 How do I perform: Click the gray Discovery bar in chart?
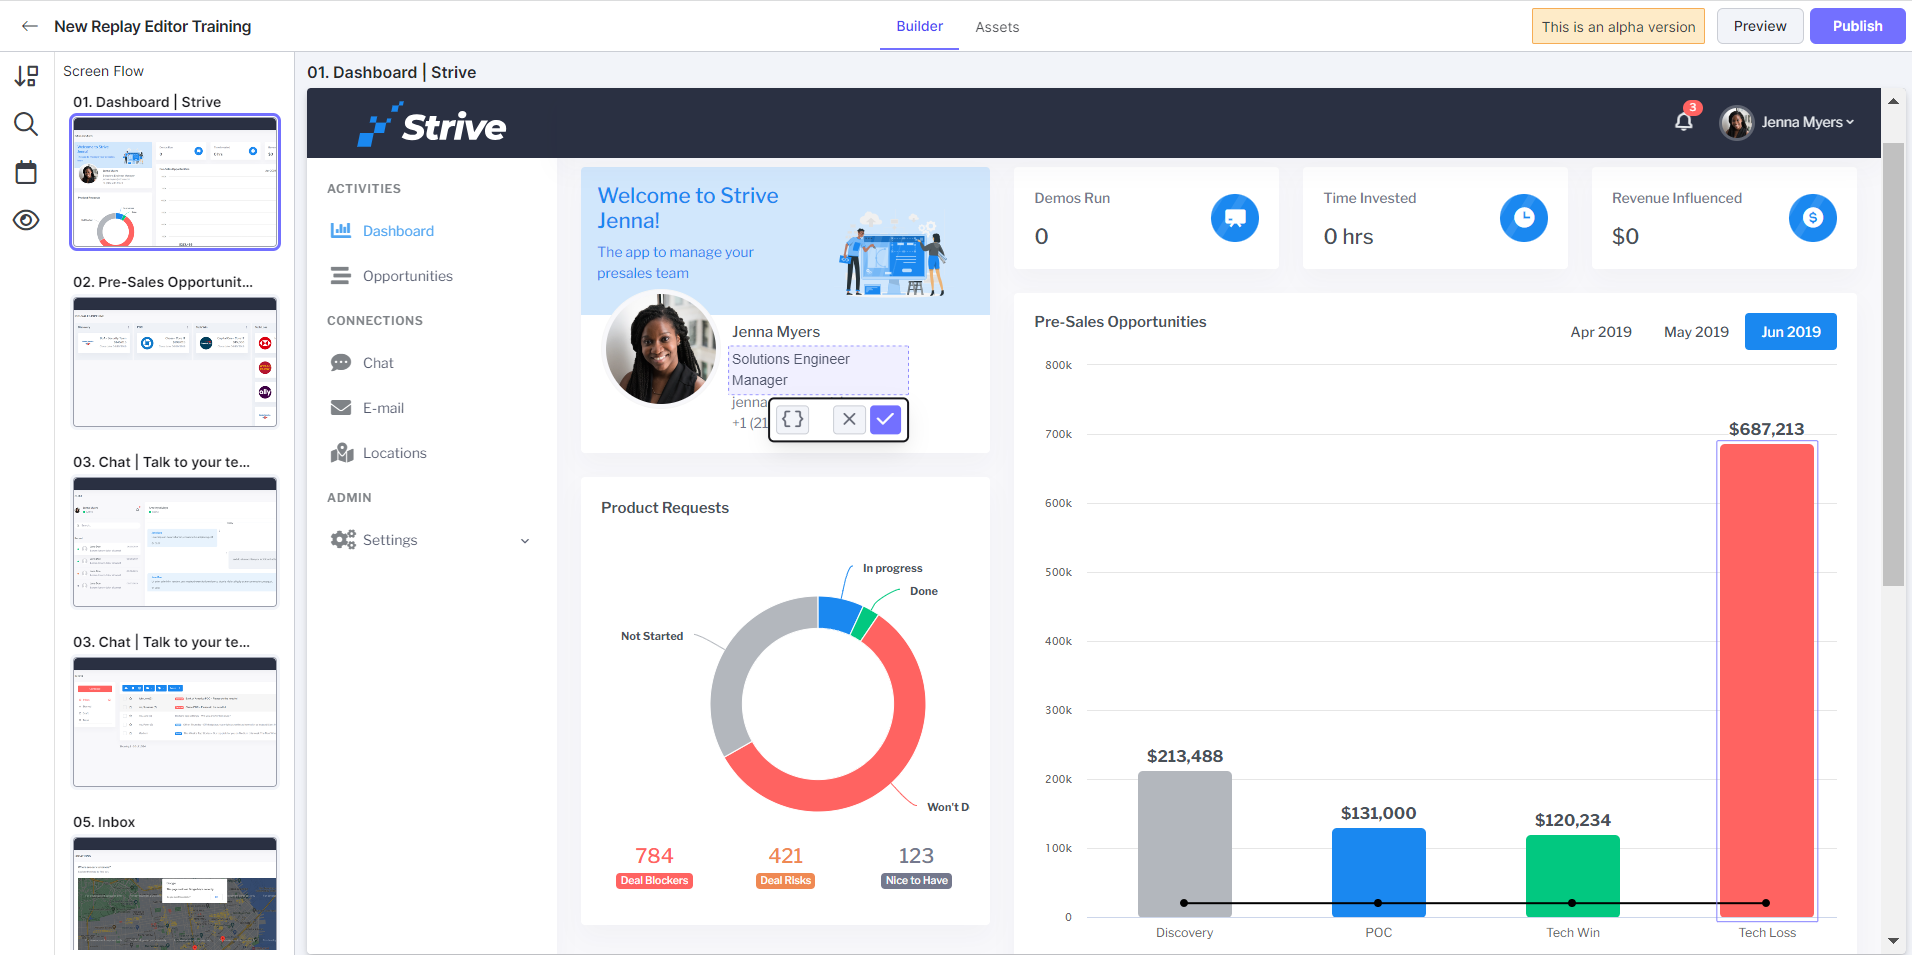coord(1185,844)
